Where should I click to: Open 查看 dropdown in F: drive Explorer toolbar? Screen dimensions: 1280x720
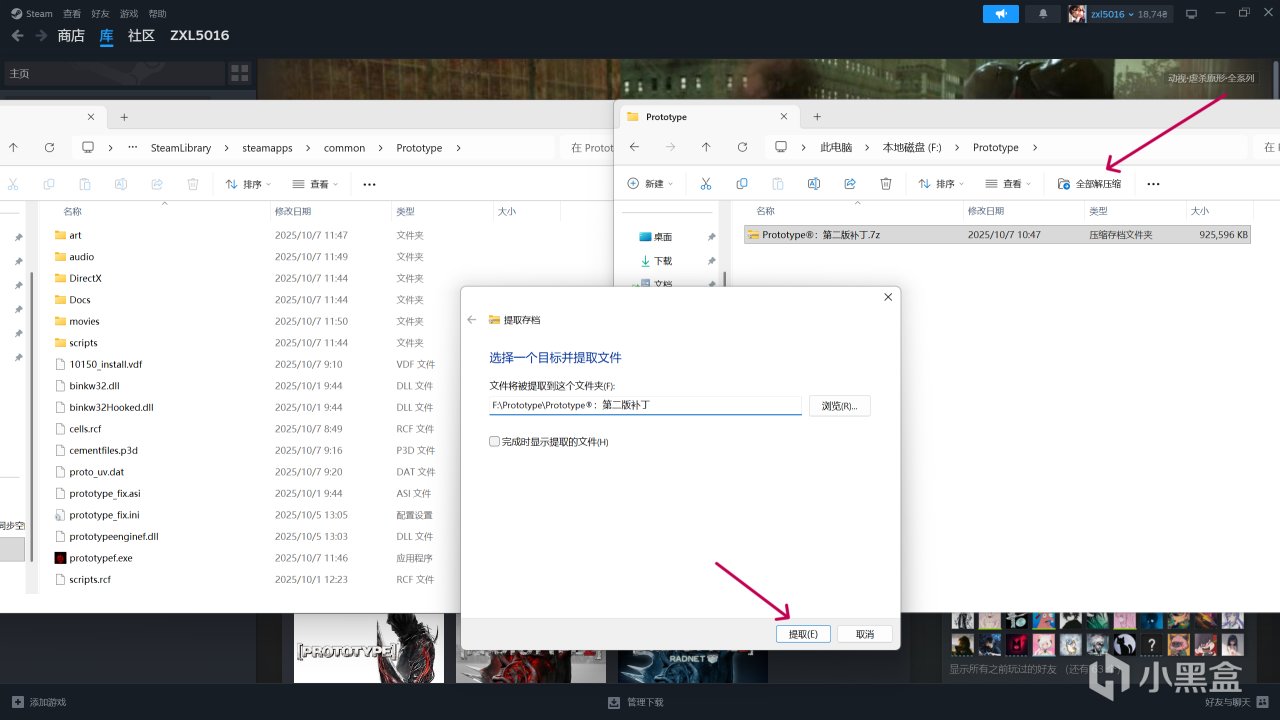pyautogui.click(x=1008, y=184)
